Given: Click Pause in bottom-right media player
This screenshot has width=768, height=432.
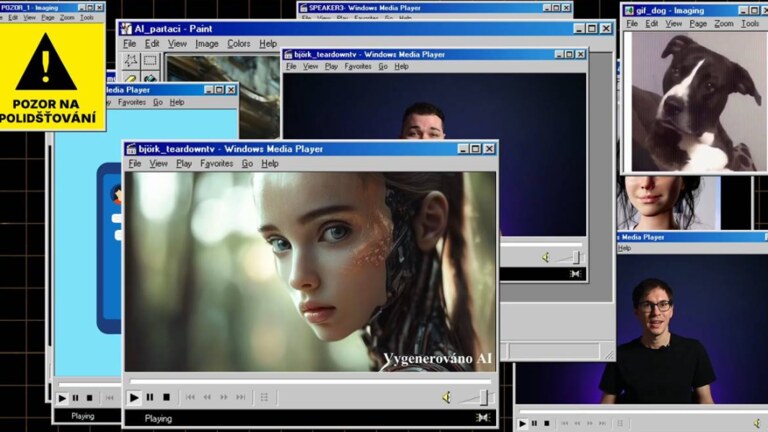Looking at the screenshot, I should [534, 423].
